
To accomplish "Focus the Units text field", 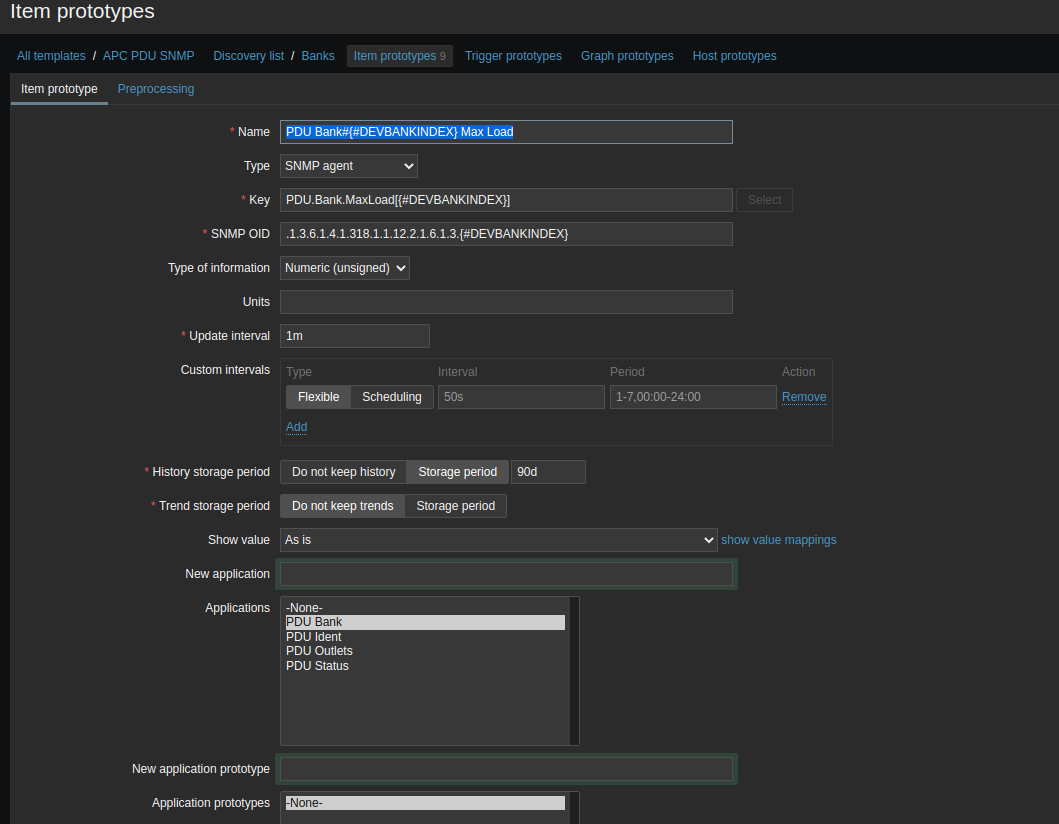I will (506, 302).
